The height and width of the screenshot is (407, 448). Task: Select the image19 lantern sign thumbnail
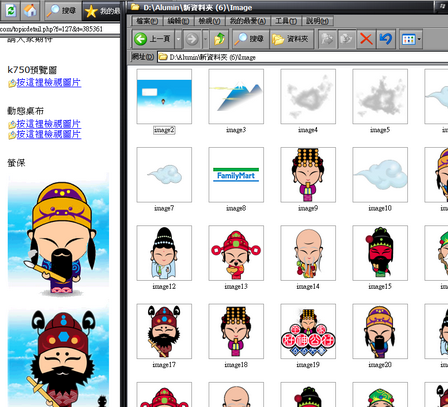[x=308, y=331]
